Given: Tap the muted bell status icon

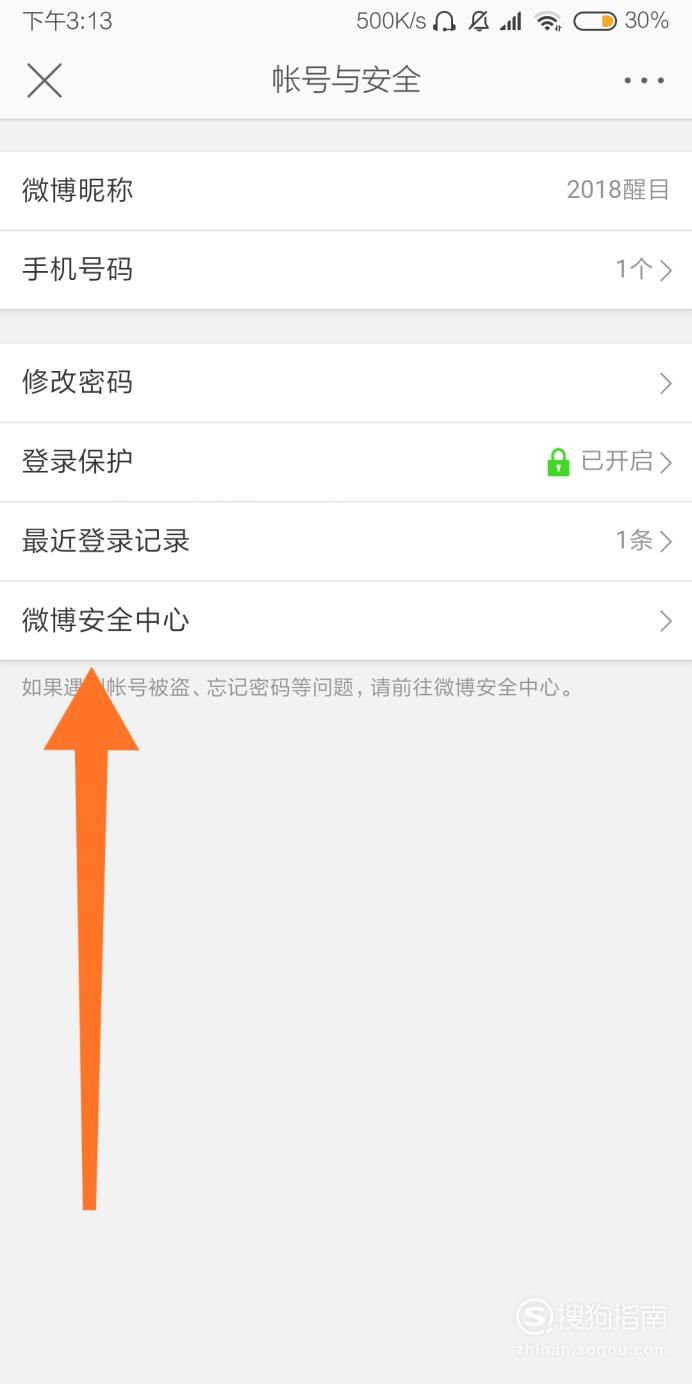Looking at the screenshot, I should tap(479, 21).
